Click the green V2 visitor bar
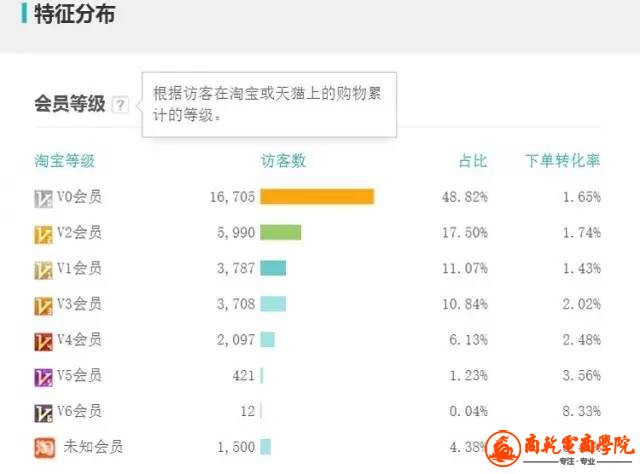This screenshot has height=474, width=640. [x=281, y=232]
